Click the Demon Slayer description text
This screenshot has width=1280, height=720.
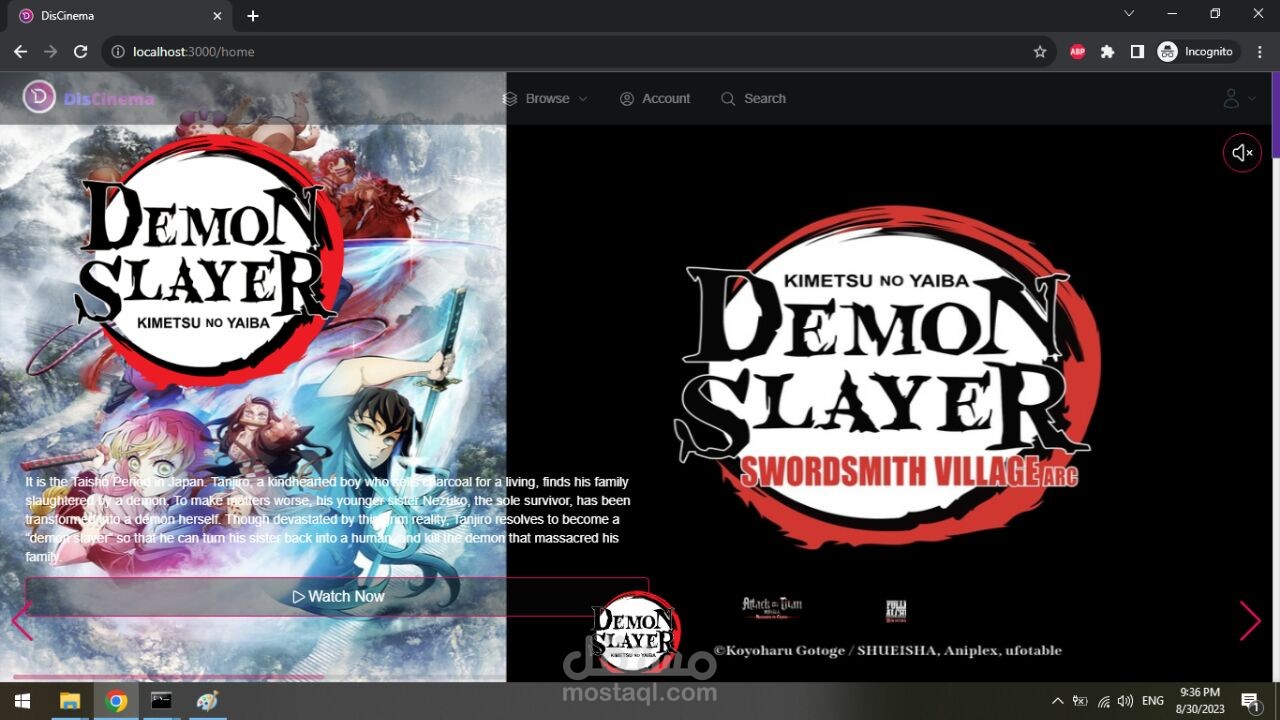tap(328, 519)
